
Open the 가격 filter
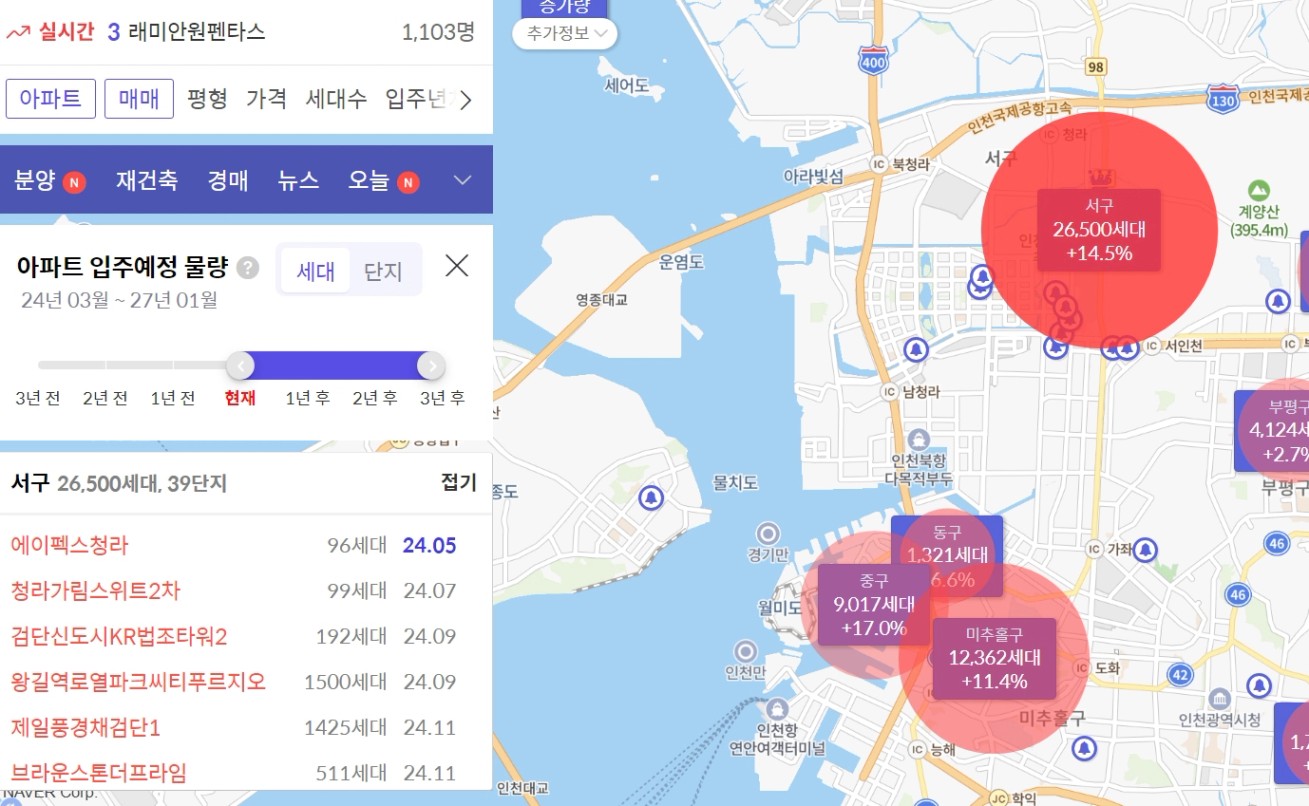click(x=266, y=99)
